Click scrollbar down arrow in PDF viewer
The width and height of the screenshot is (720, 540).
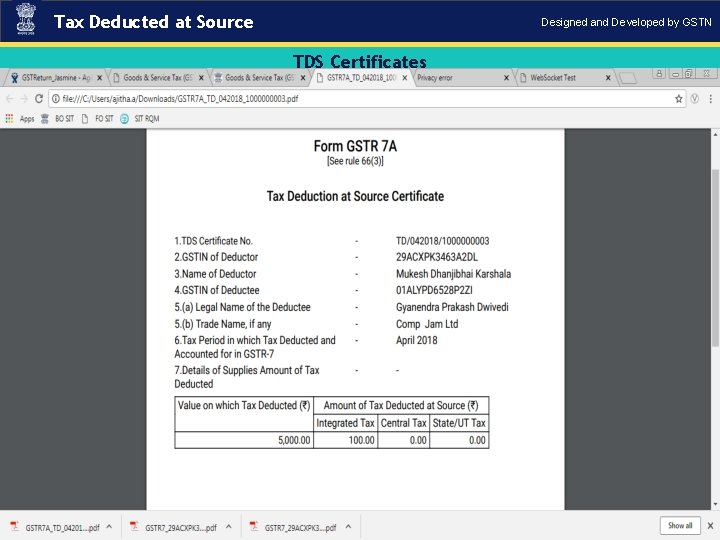(715, 505)
